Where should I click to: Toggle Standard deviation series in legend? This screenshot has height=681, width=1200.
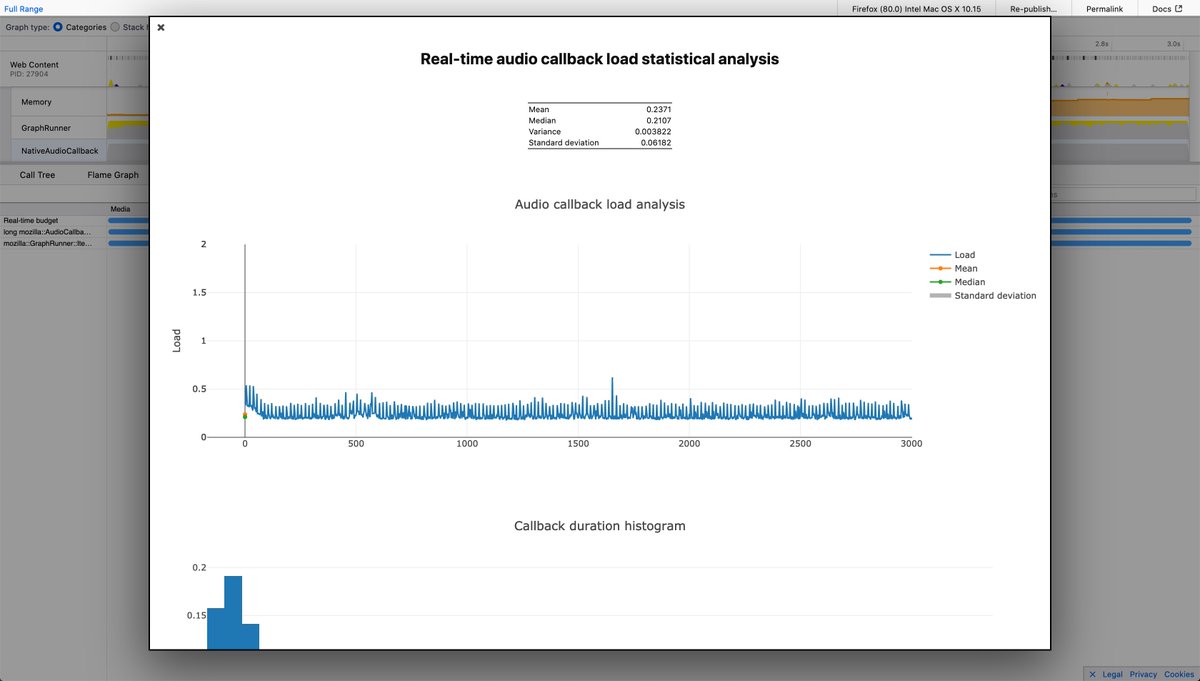coord(983,296)
